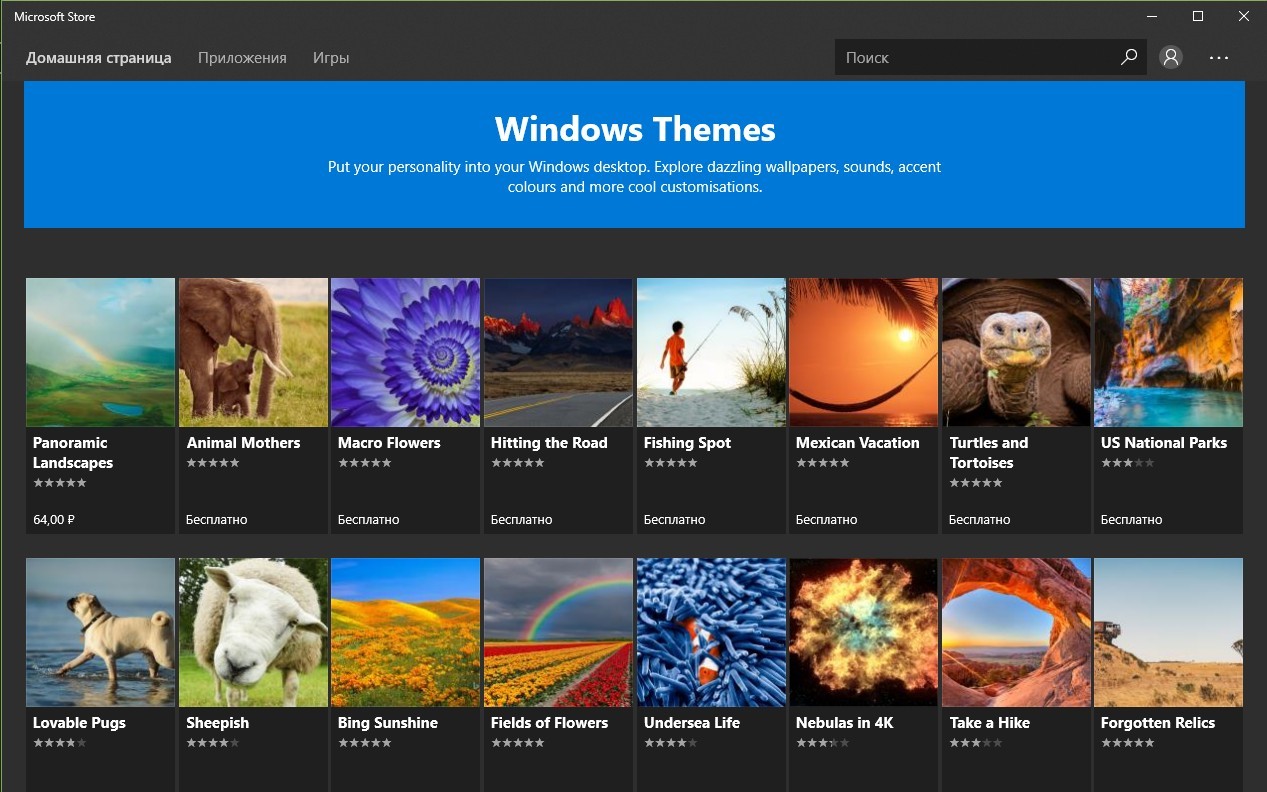The width and height of the screenshot is (1267, 792).
Task: Click the Animal Mothers title
Action: coord(243,443)
